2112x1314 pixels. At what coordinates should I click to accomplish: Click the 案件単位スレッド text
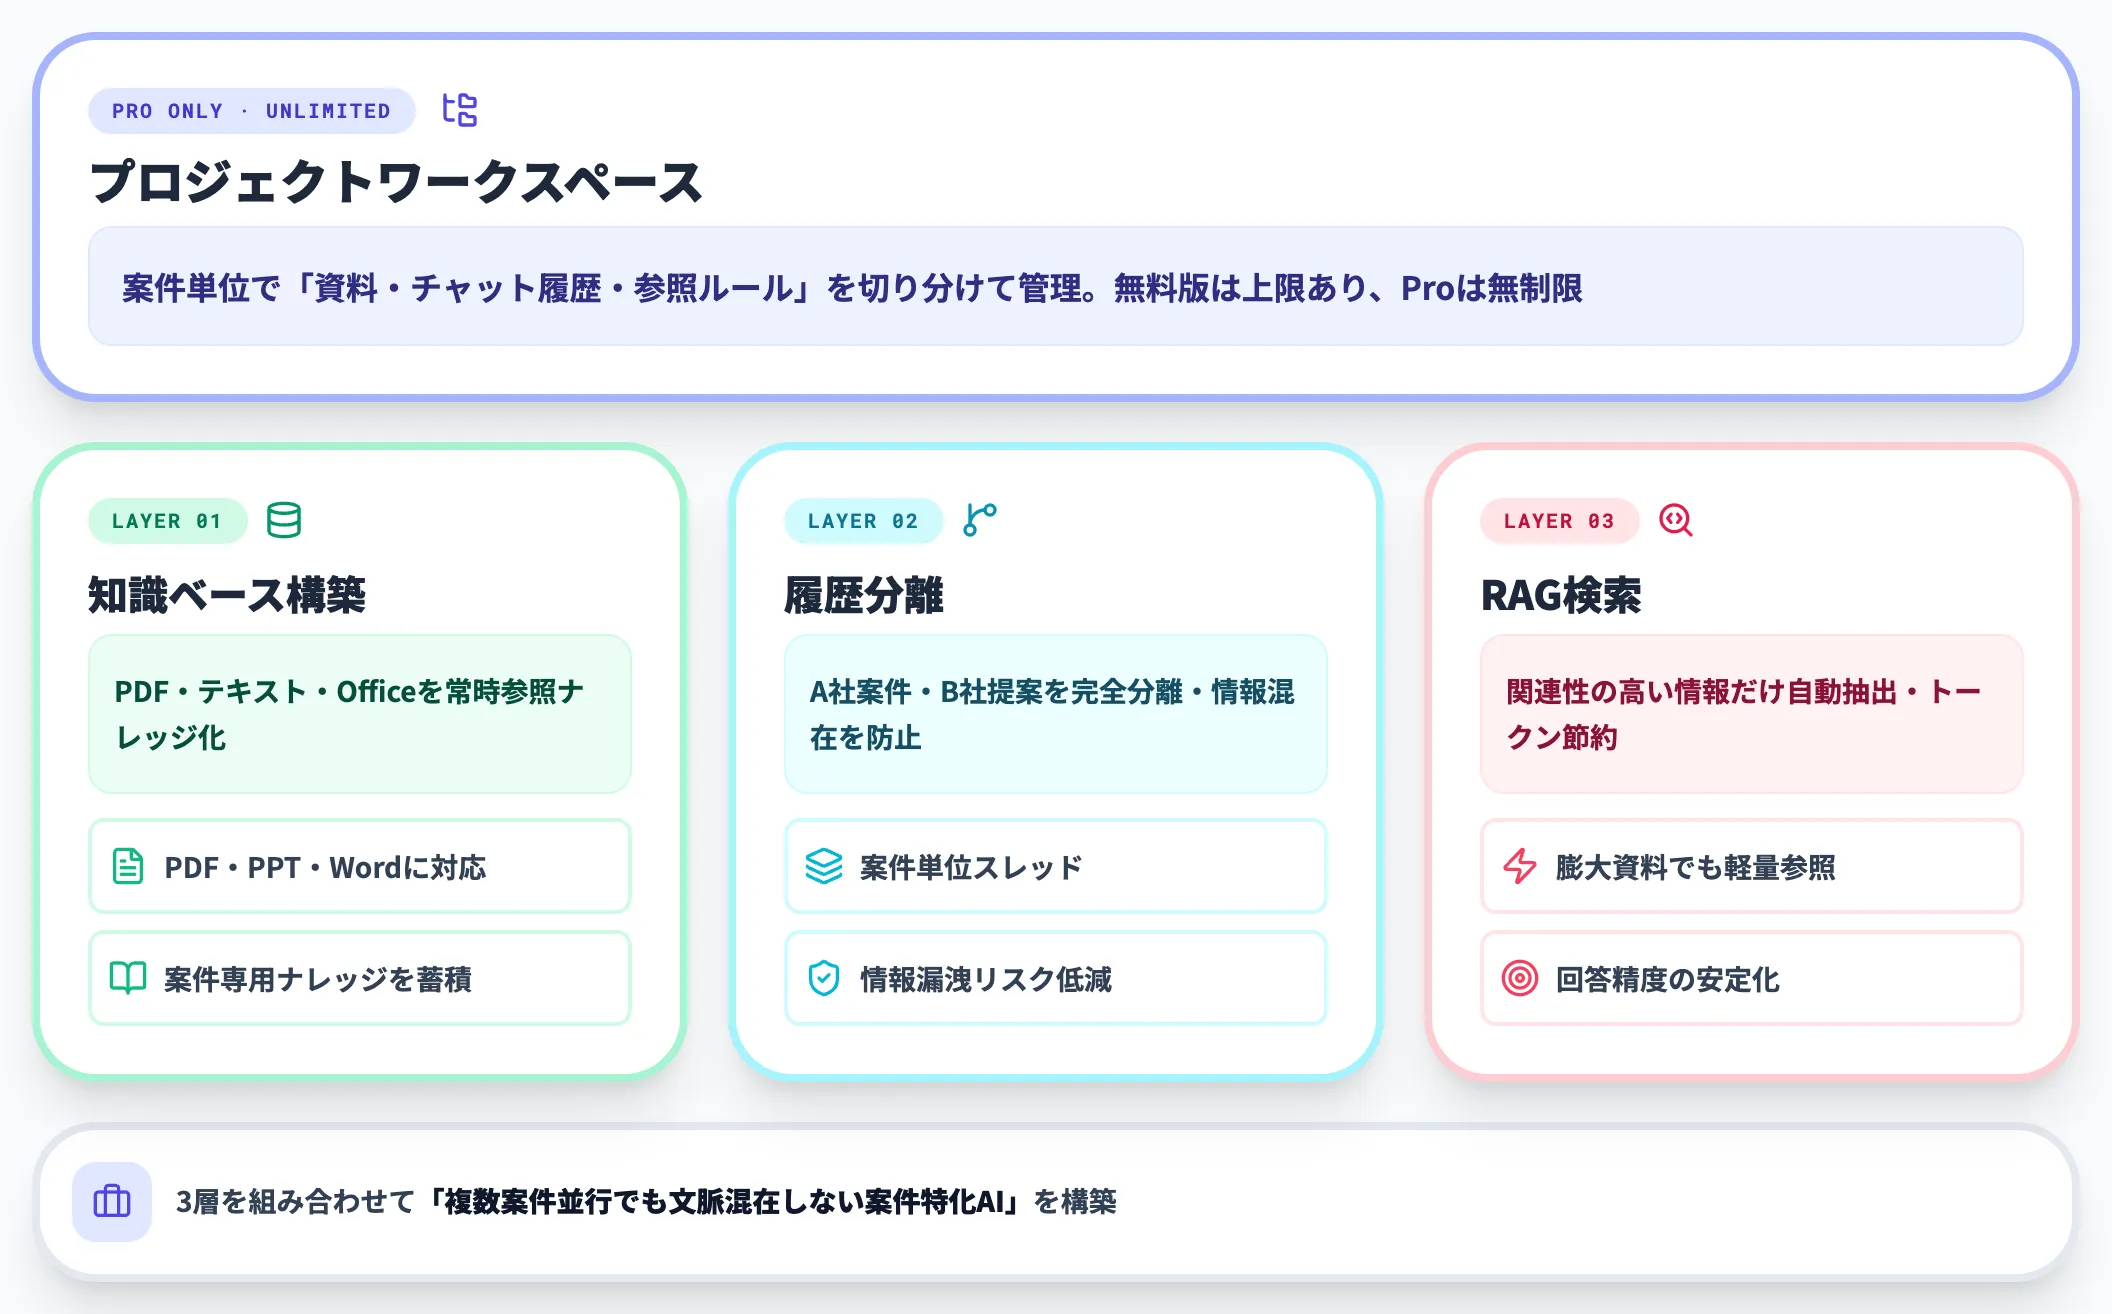point(971,867)
